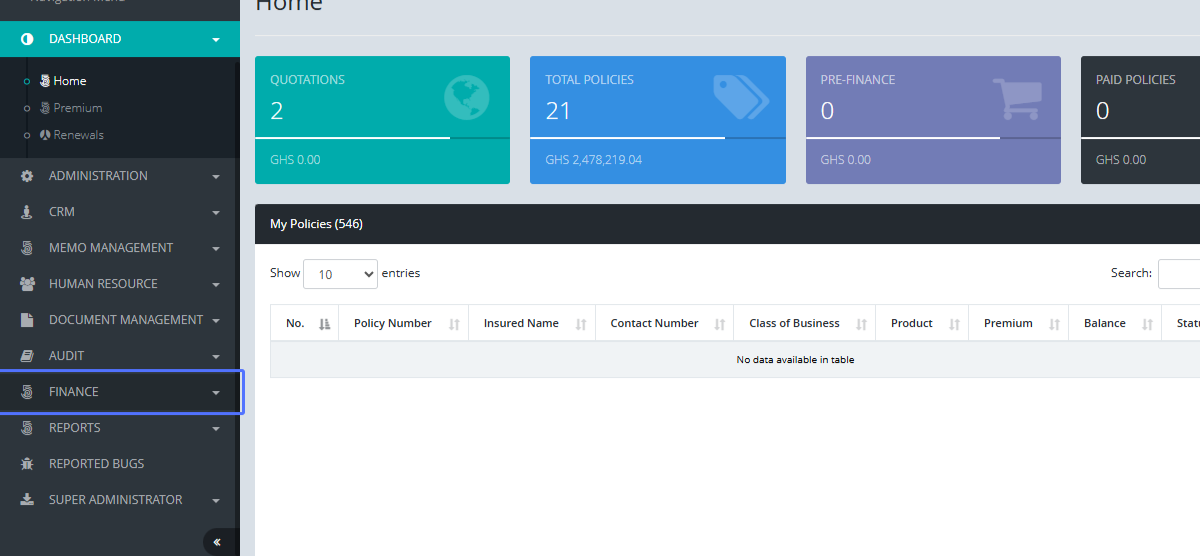Open the Total Policies card
Screen dimensions: 1200x556
657,120
